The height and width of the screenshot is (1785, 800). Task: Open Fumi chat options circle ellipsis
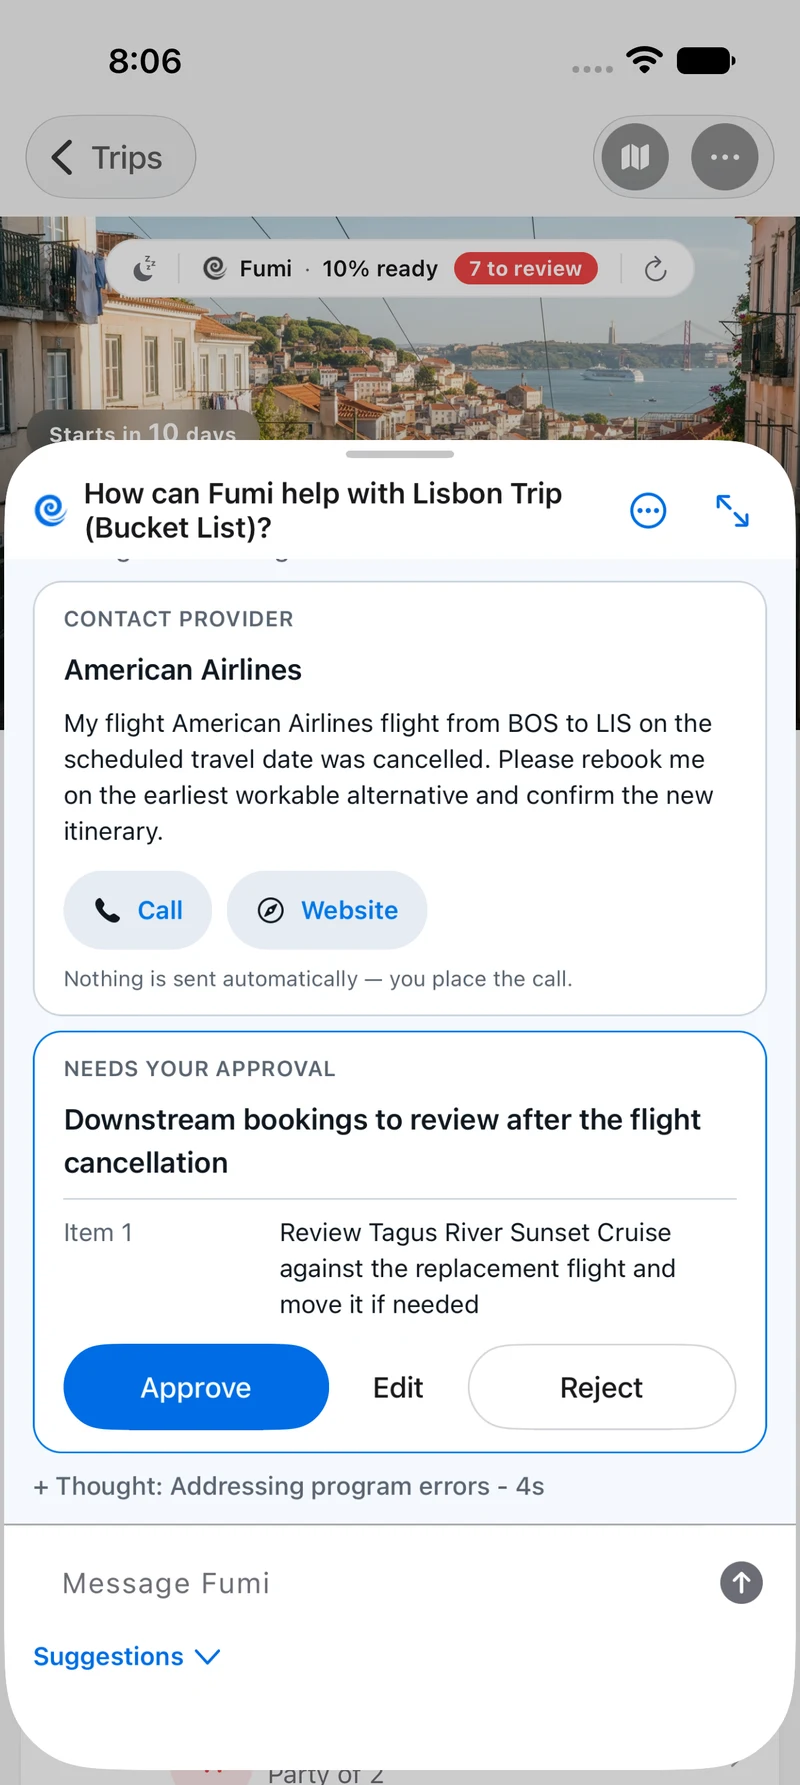(x=648, y=511)
